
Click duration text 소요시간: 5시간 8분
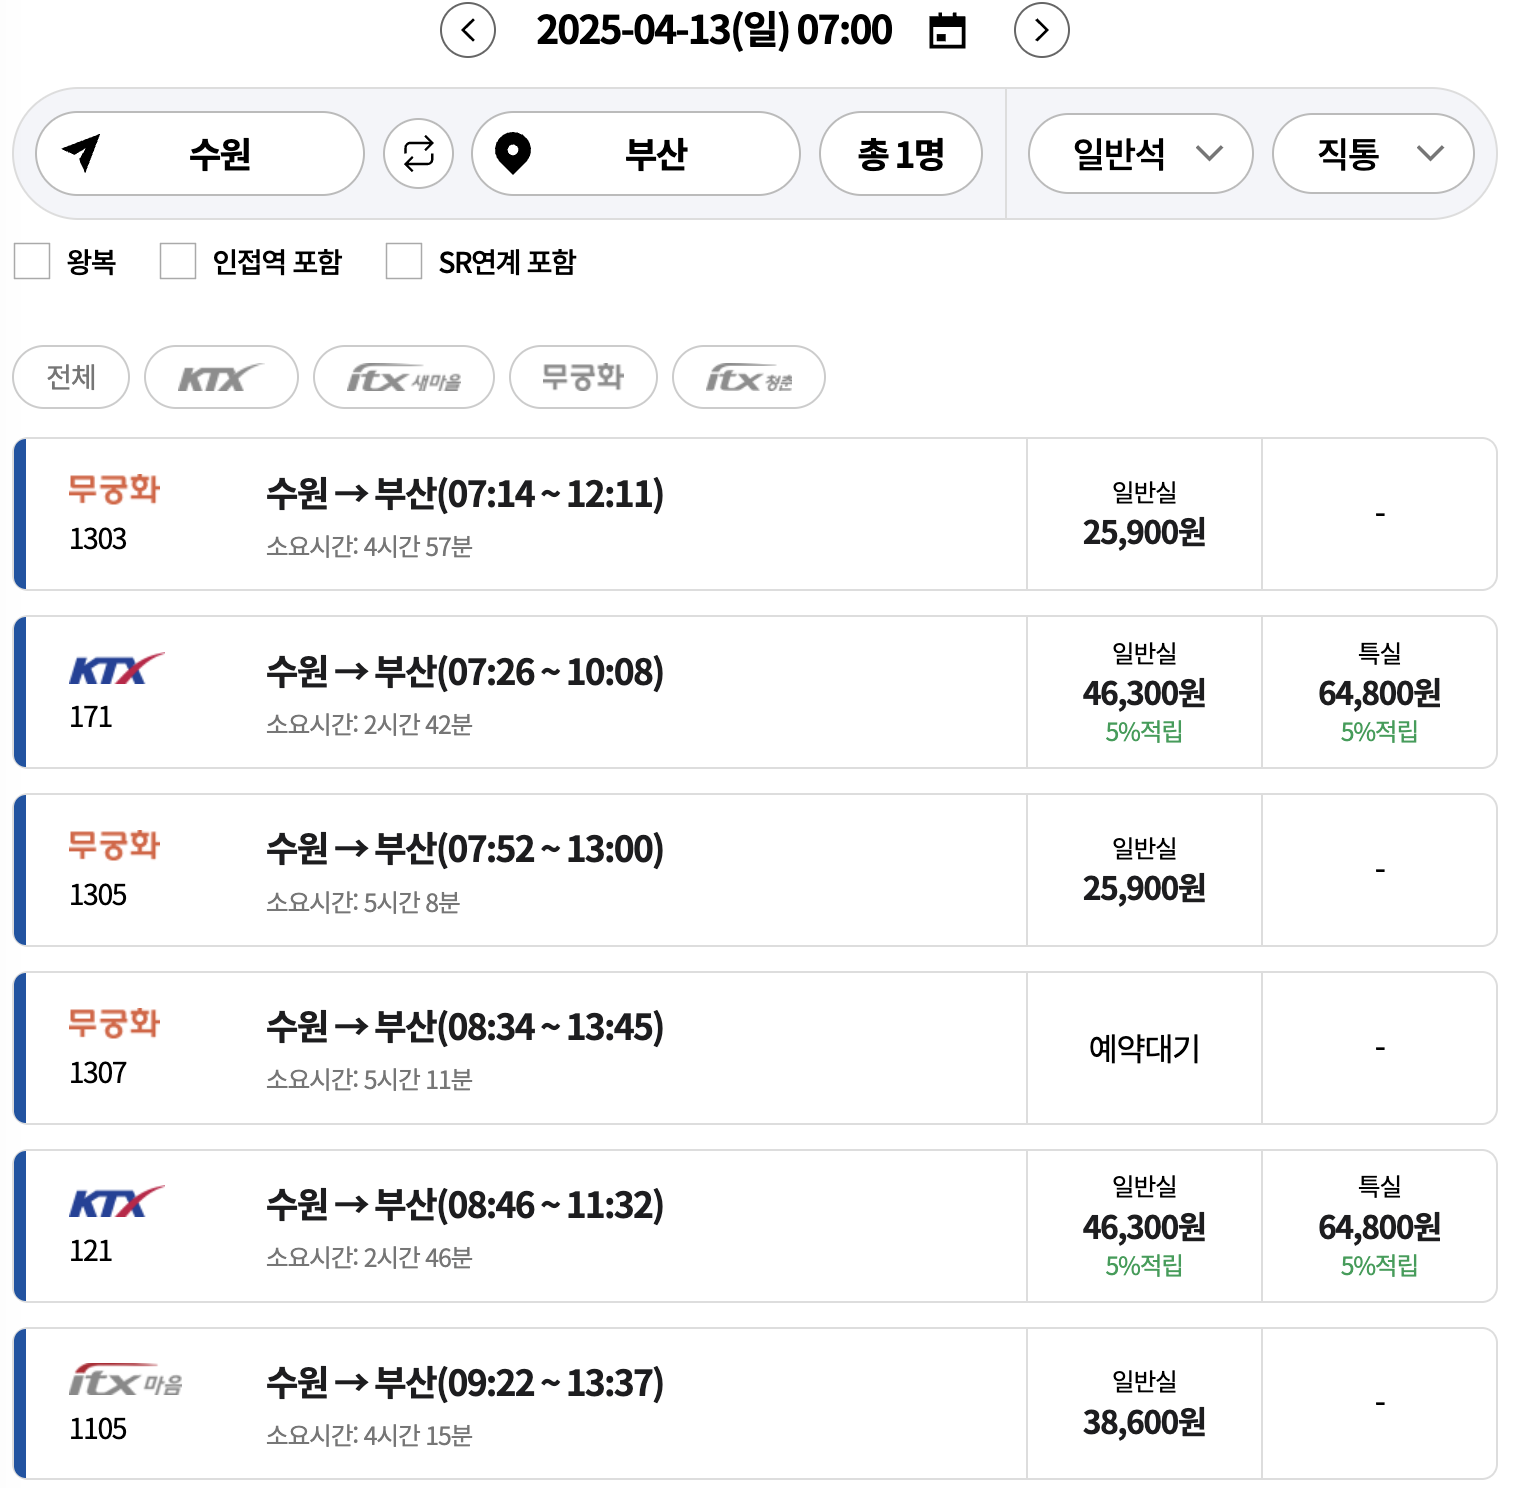[x=363, y=902]
